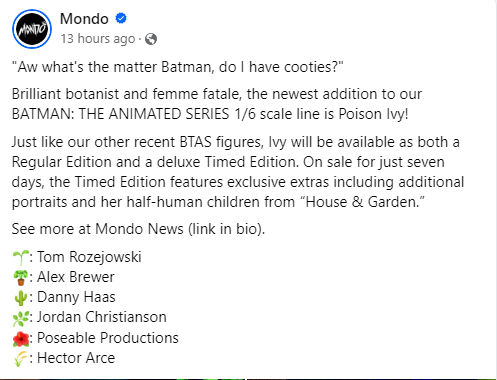
Task: Click the public globe privacy icon
Action: coord(151,39)
